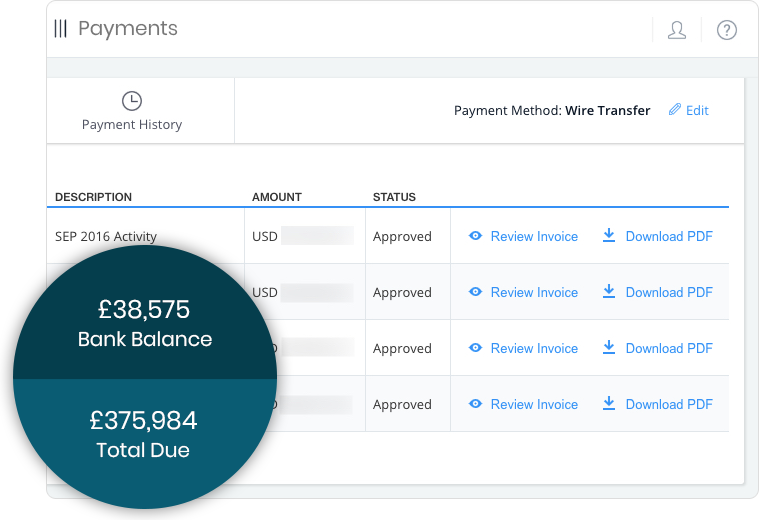Review Invoice for SEP 2016 Activity
This screenshot has height=520, width=760.
[x=523, y=236]
